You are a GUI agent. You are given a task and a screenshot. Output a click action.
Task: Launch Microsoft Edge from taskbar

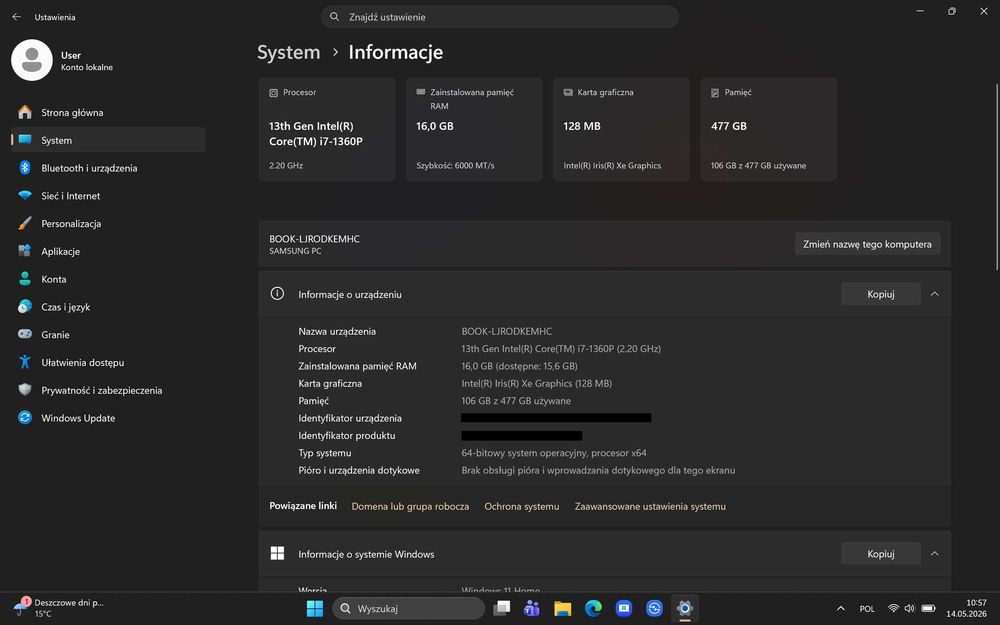click(592, 608)
